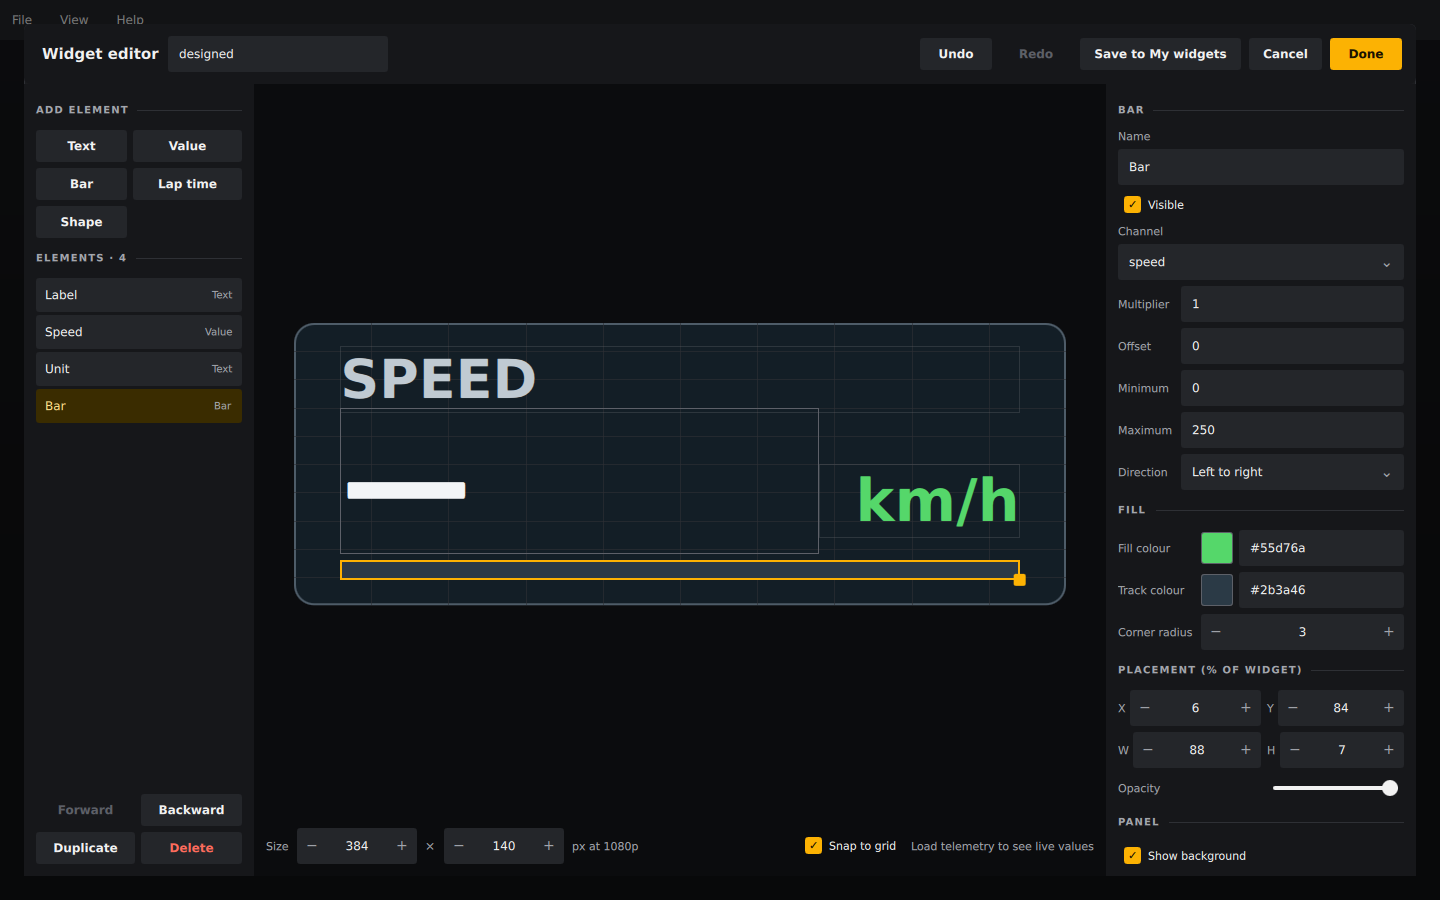Increase the Corner radius with the plus button
This screenshot has width=1440, height=900.
pos(1388,632)
